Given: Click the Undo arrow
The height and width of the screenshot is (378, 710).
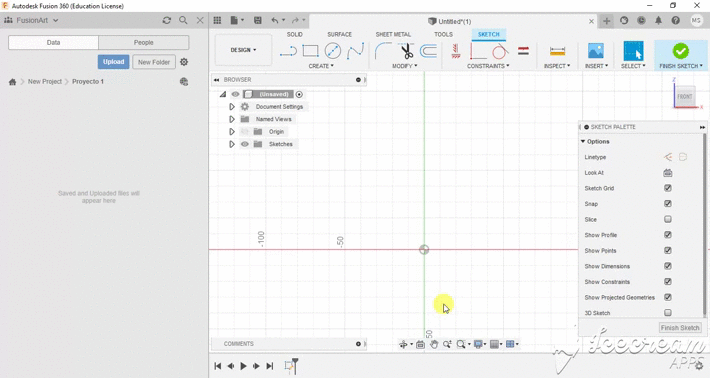Looking at the screenshot, I should (x=275, y=20).
